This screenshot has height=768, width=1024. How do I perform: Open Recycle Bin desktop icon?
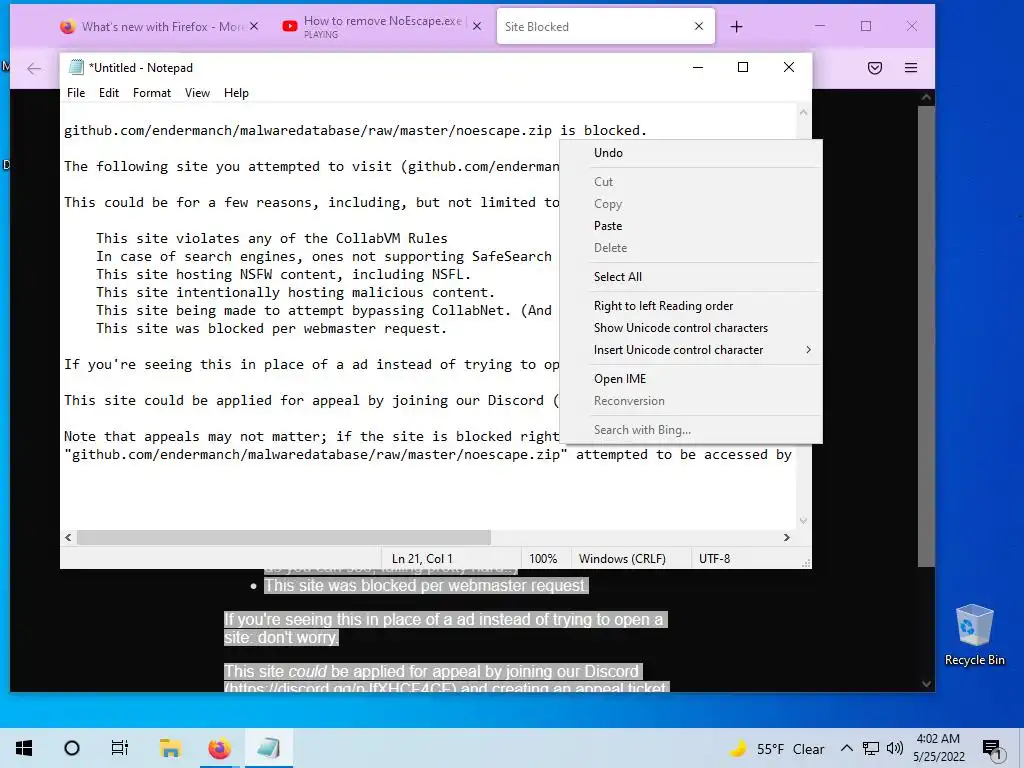pyautogui.click(x=974, y=634)
